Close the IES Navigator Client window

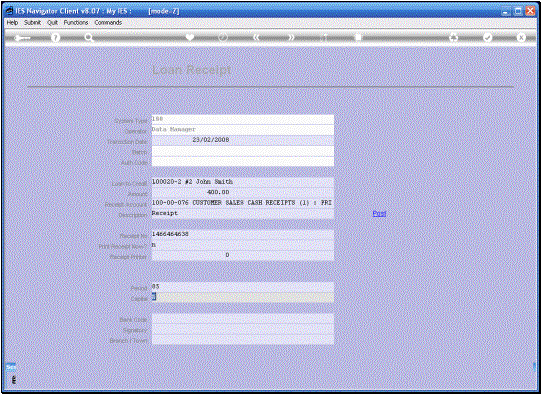530,11
